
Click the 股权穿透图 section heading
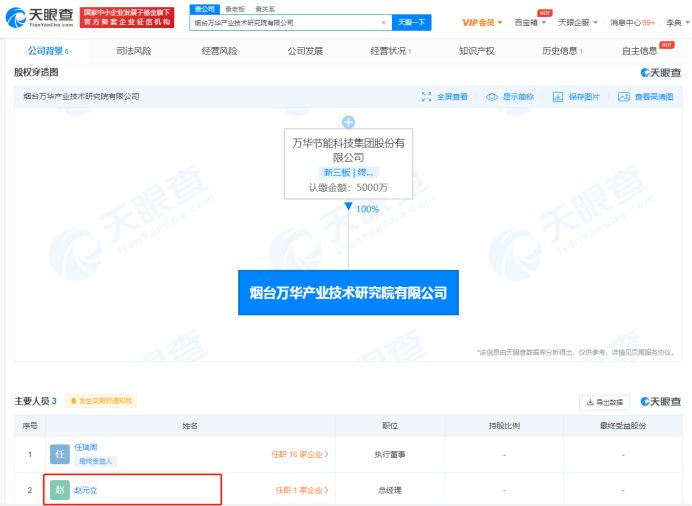click(x=36, y=72)
